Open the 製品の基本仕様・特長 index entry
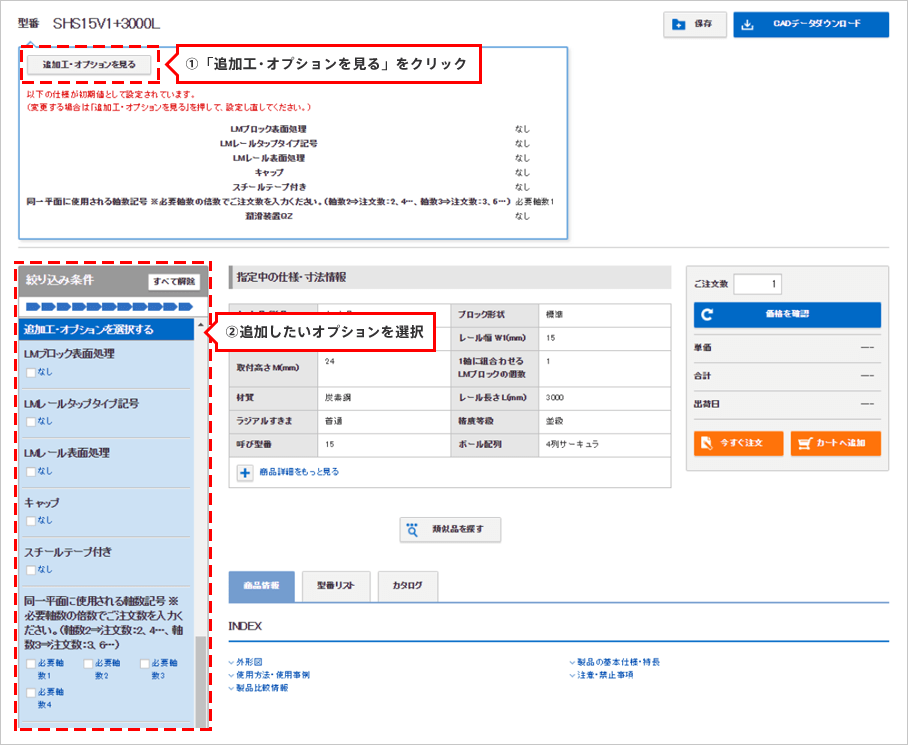 [617, 662]
